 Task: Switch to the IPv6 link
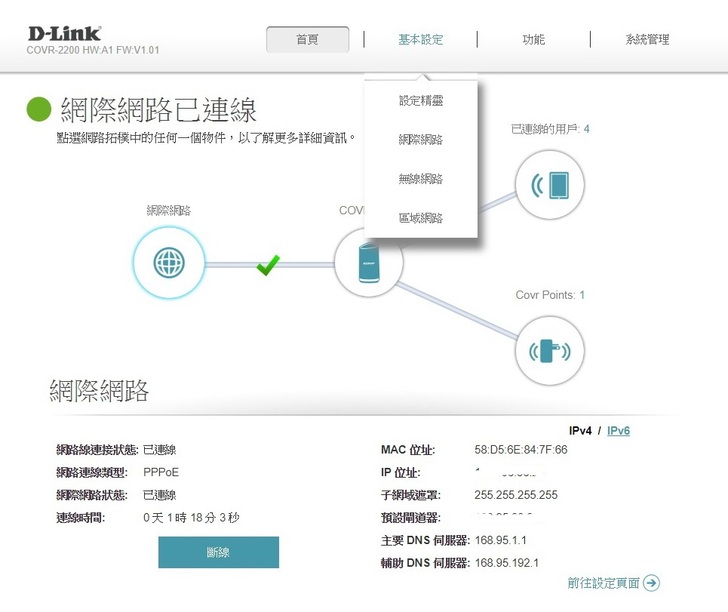(618, 430)
